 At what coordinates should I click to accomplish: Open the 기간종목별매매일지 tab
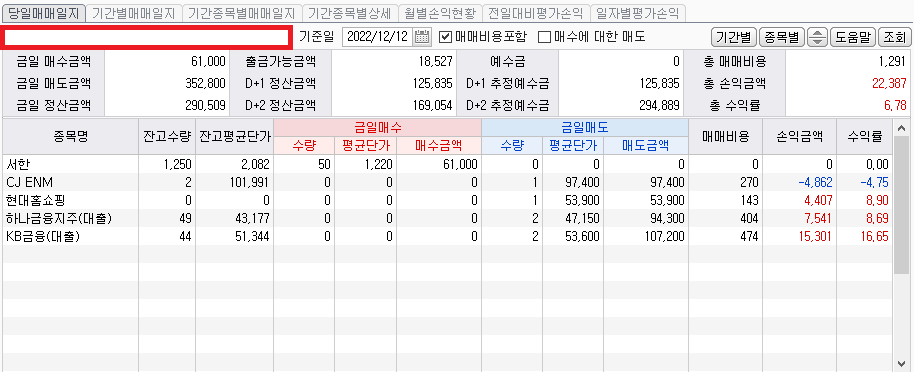(242, 12)
